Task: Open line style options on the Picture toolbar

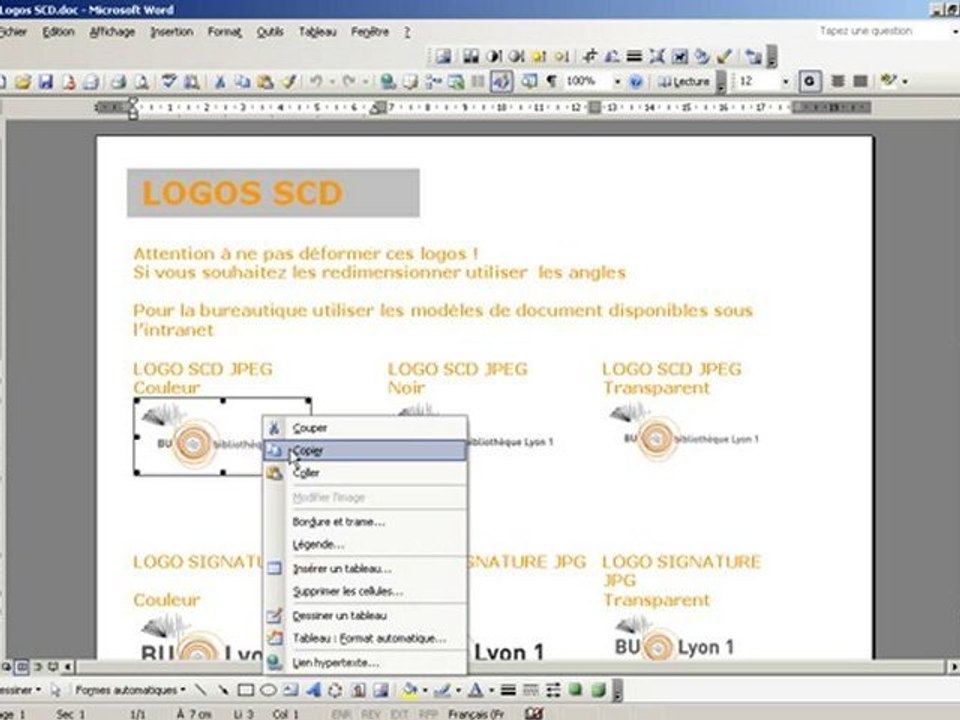Action: point(634,57)
